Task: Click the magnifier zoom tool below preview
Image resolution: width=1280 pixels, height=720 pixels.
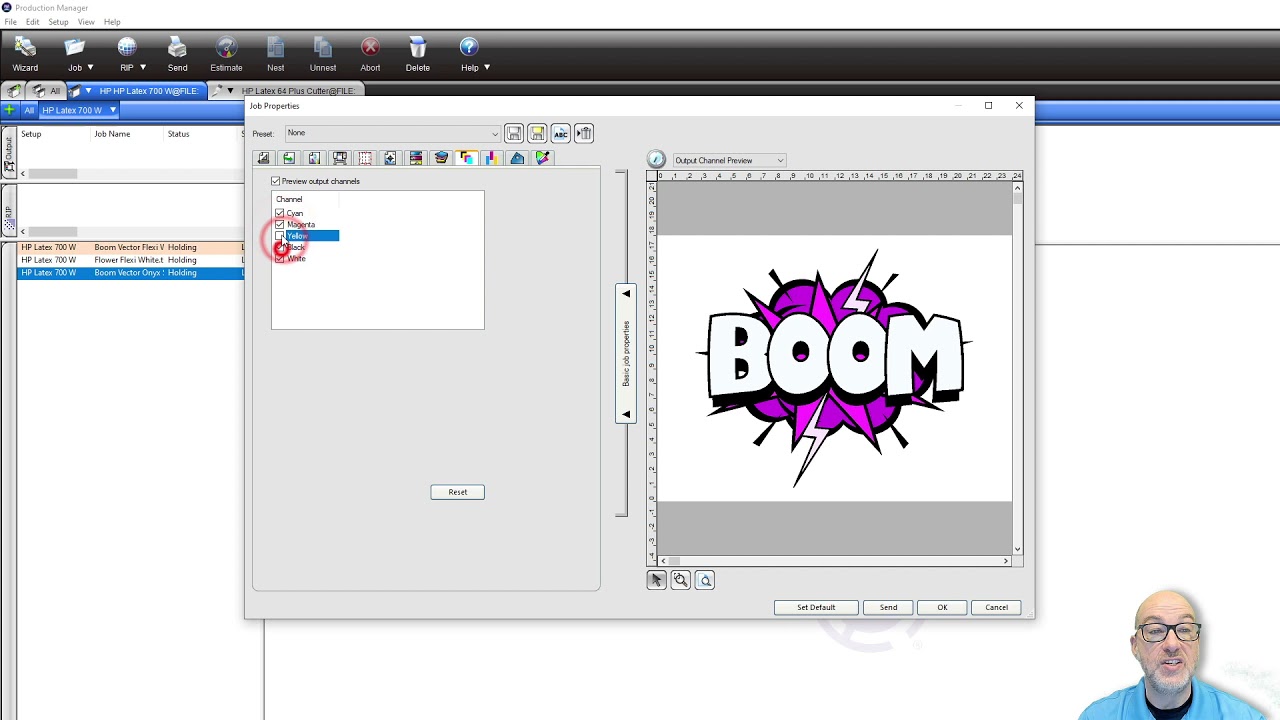Action: [705, 580]
